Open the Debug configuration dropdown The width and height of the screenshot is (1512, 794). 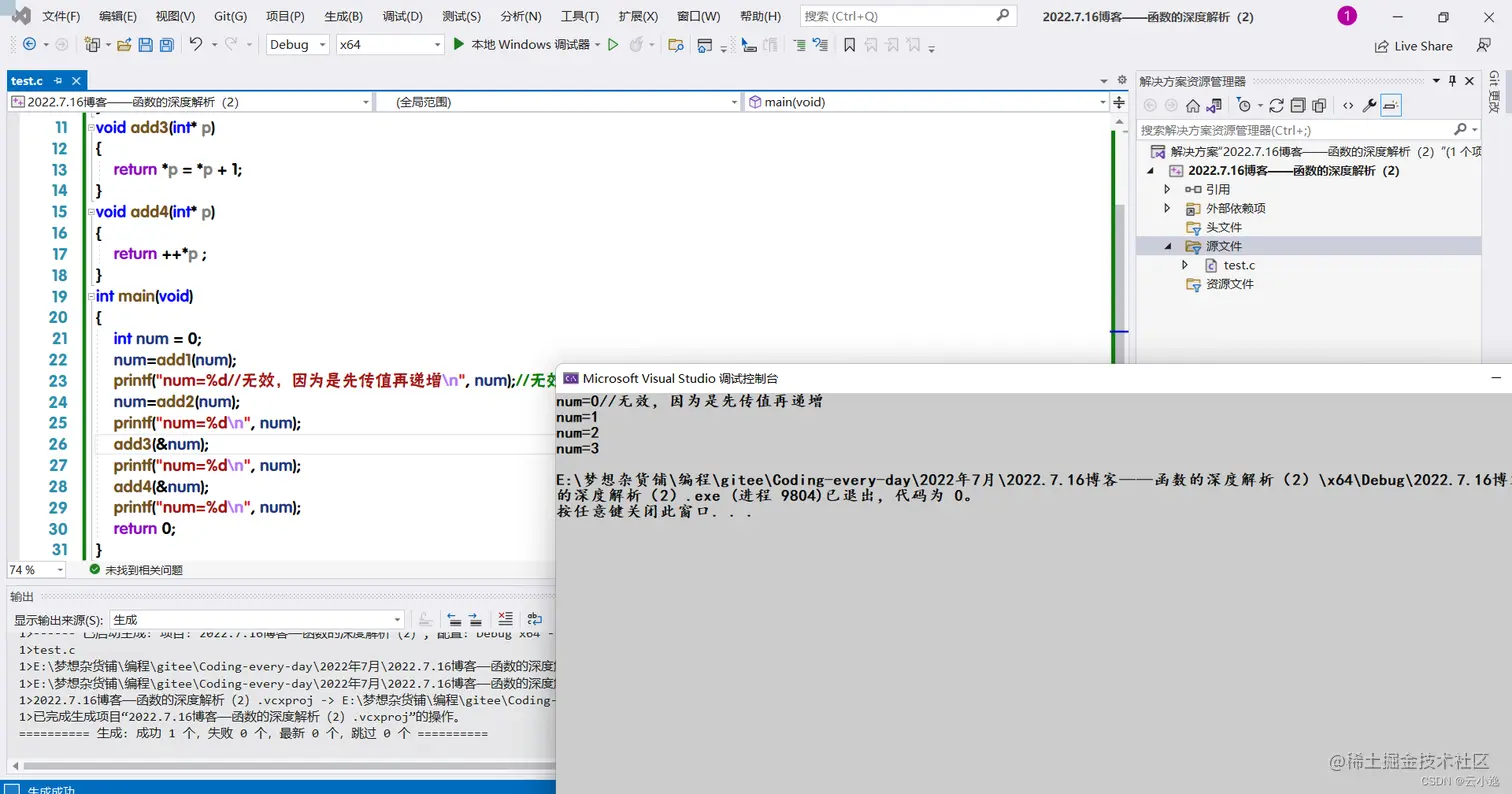[x=298, y=45]
